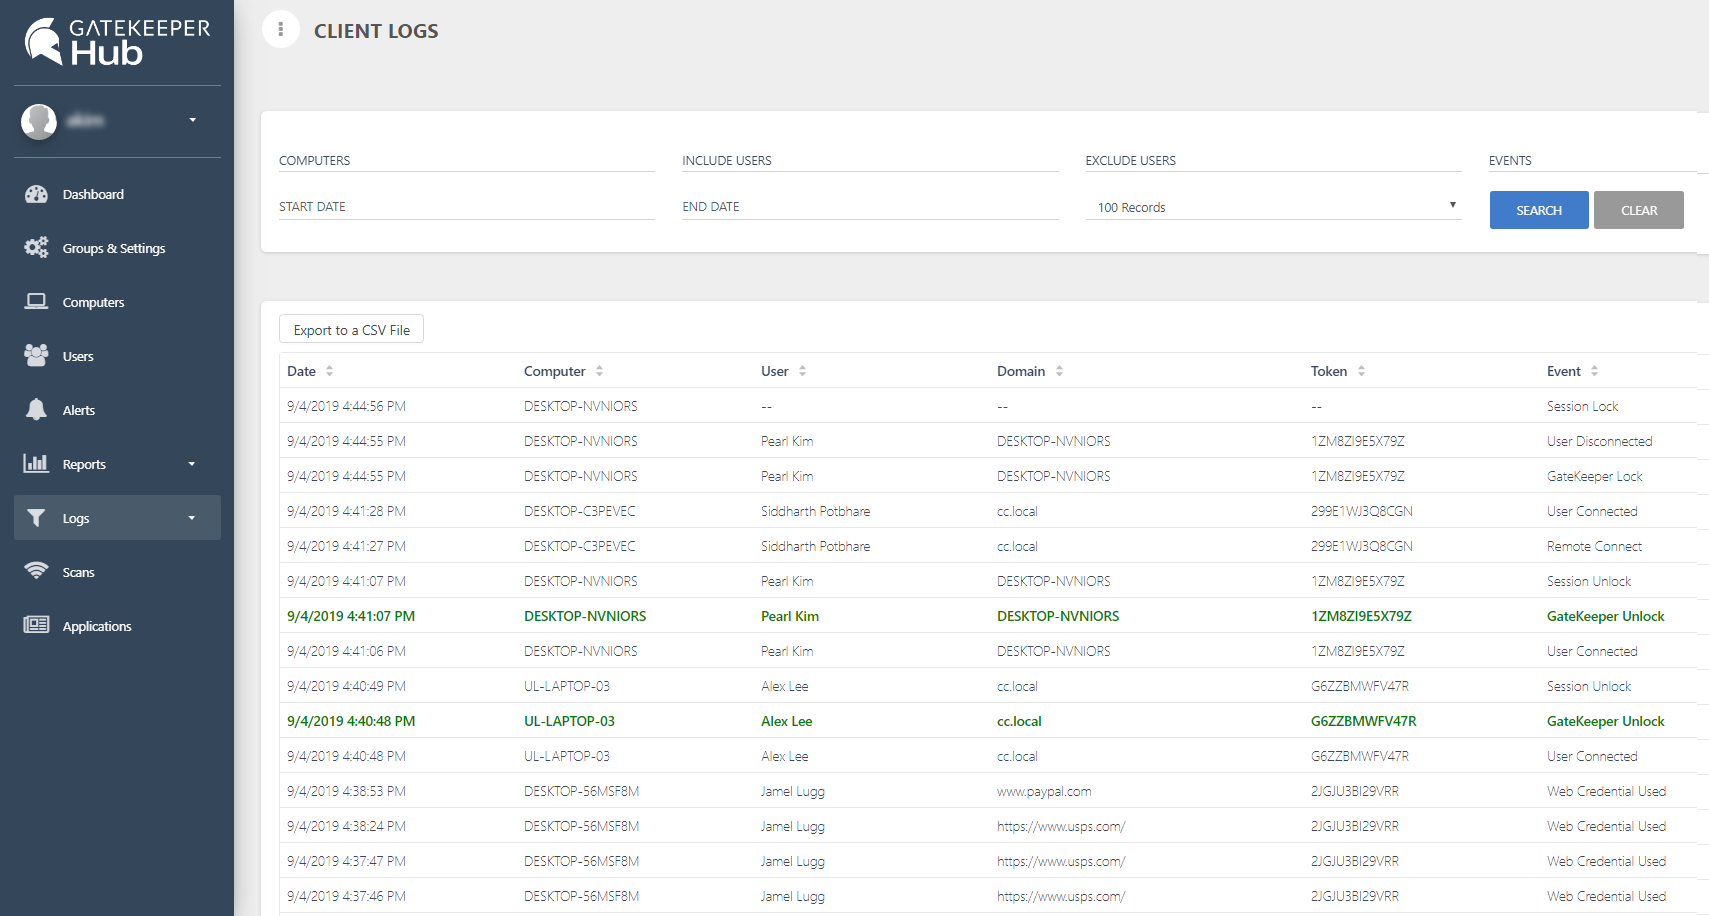This screenshot has height=916, width=1709.
Task: Sort the table by Date column
Action: (x=329, y=371)
